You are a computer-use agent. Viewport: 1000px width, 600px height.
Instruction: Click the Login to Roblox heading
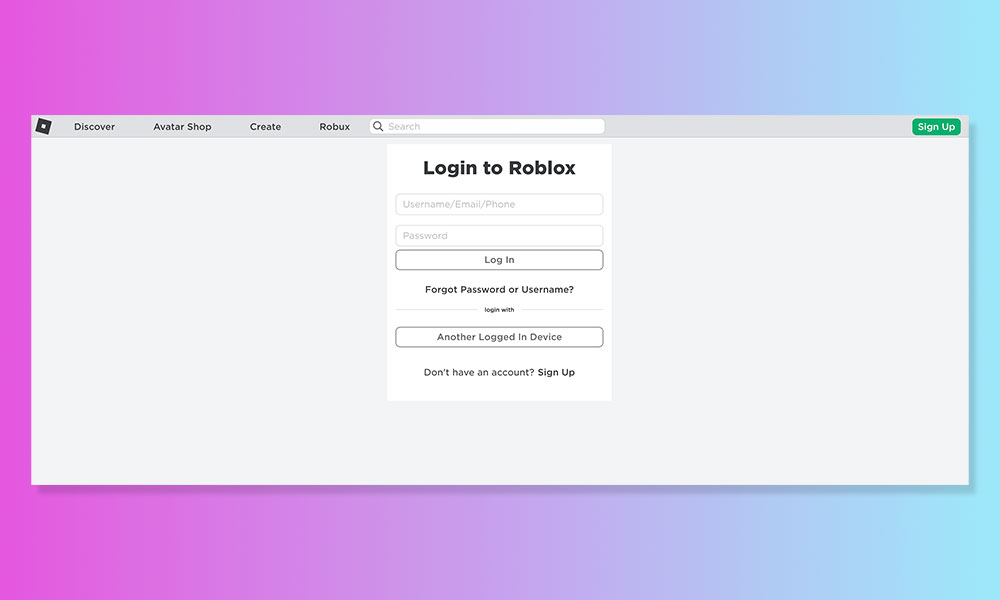[499, 168]
